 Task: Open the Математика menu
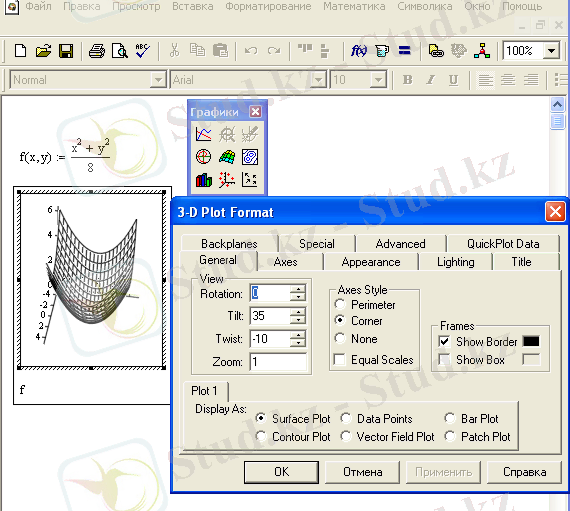click(x=354, y=6)
